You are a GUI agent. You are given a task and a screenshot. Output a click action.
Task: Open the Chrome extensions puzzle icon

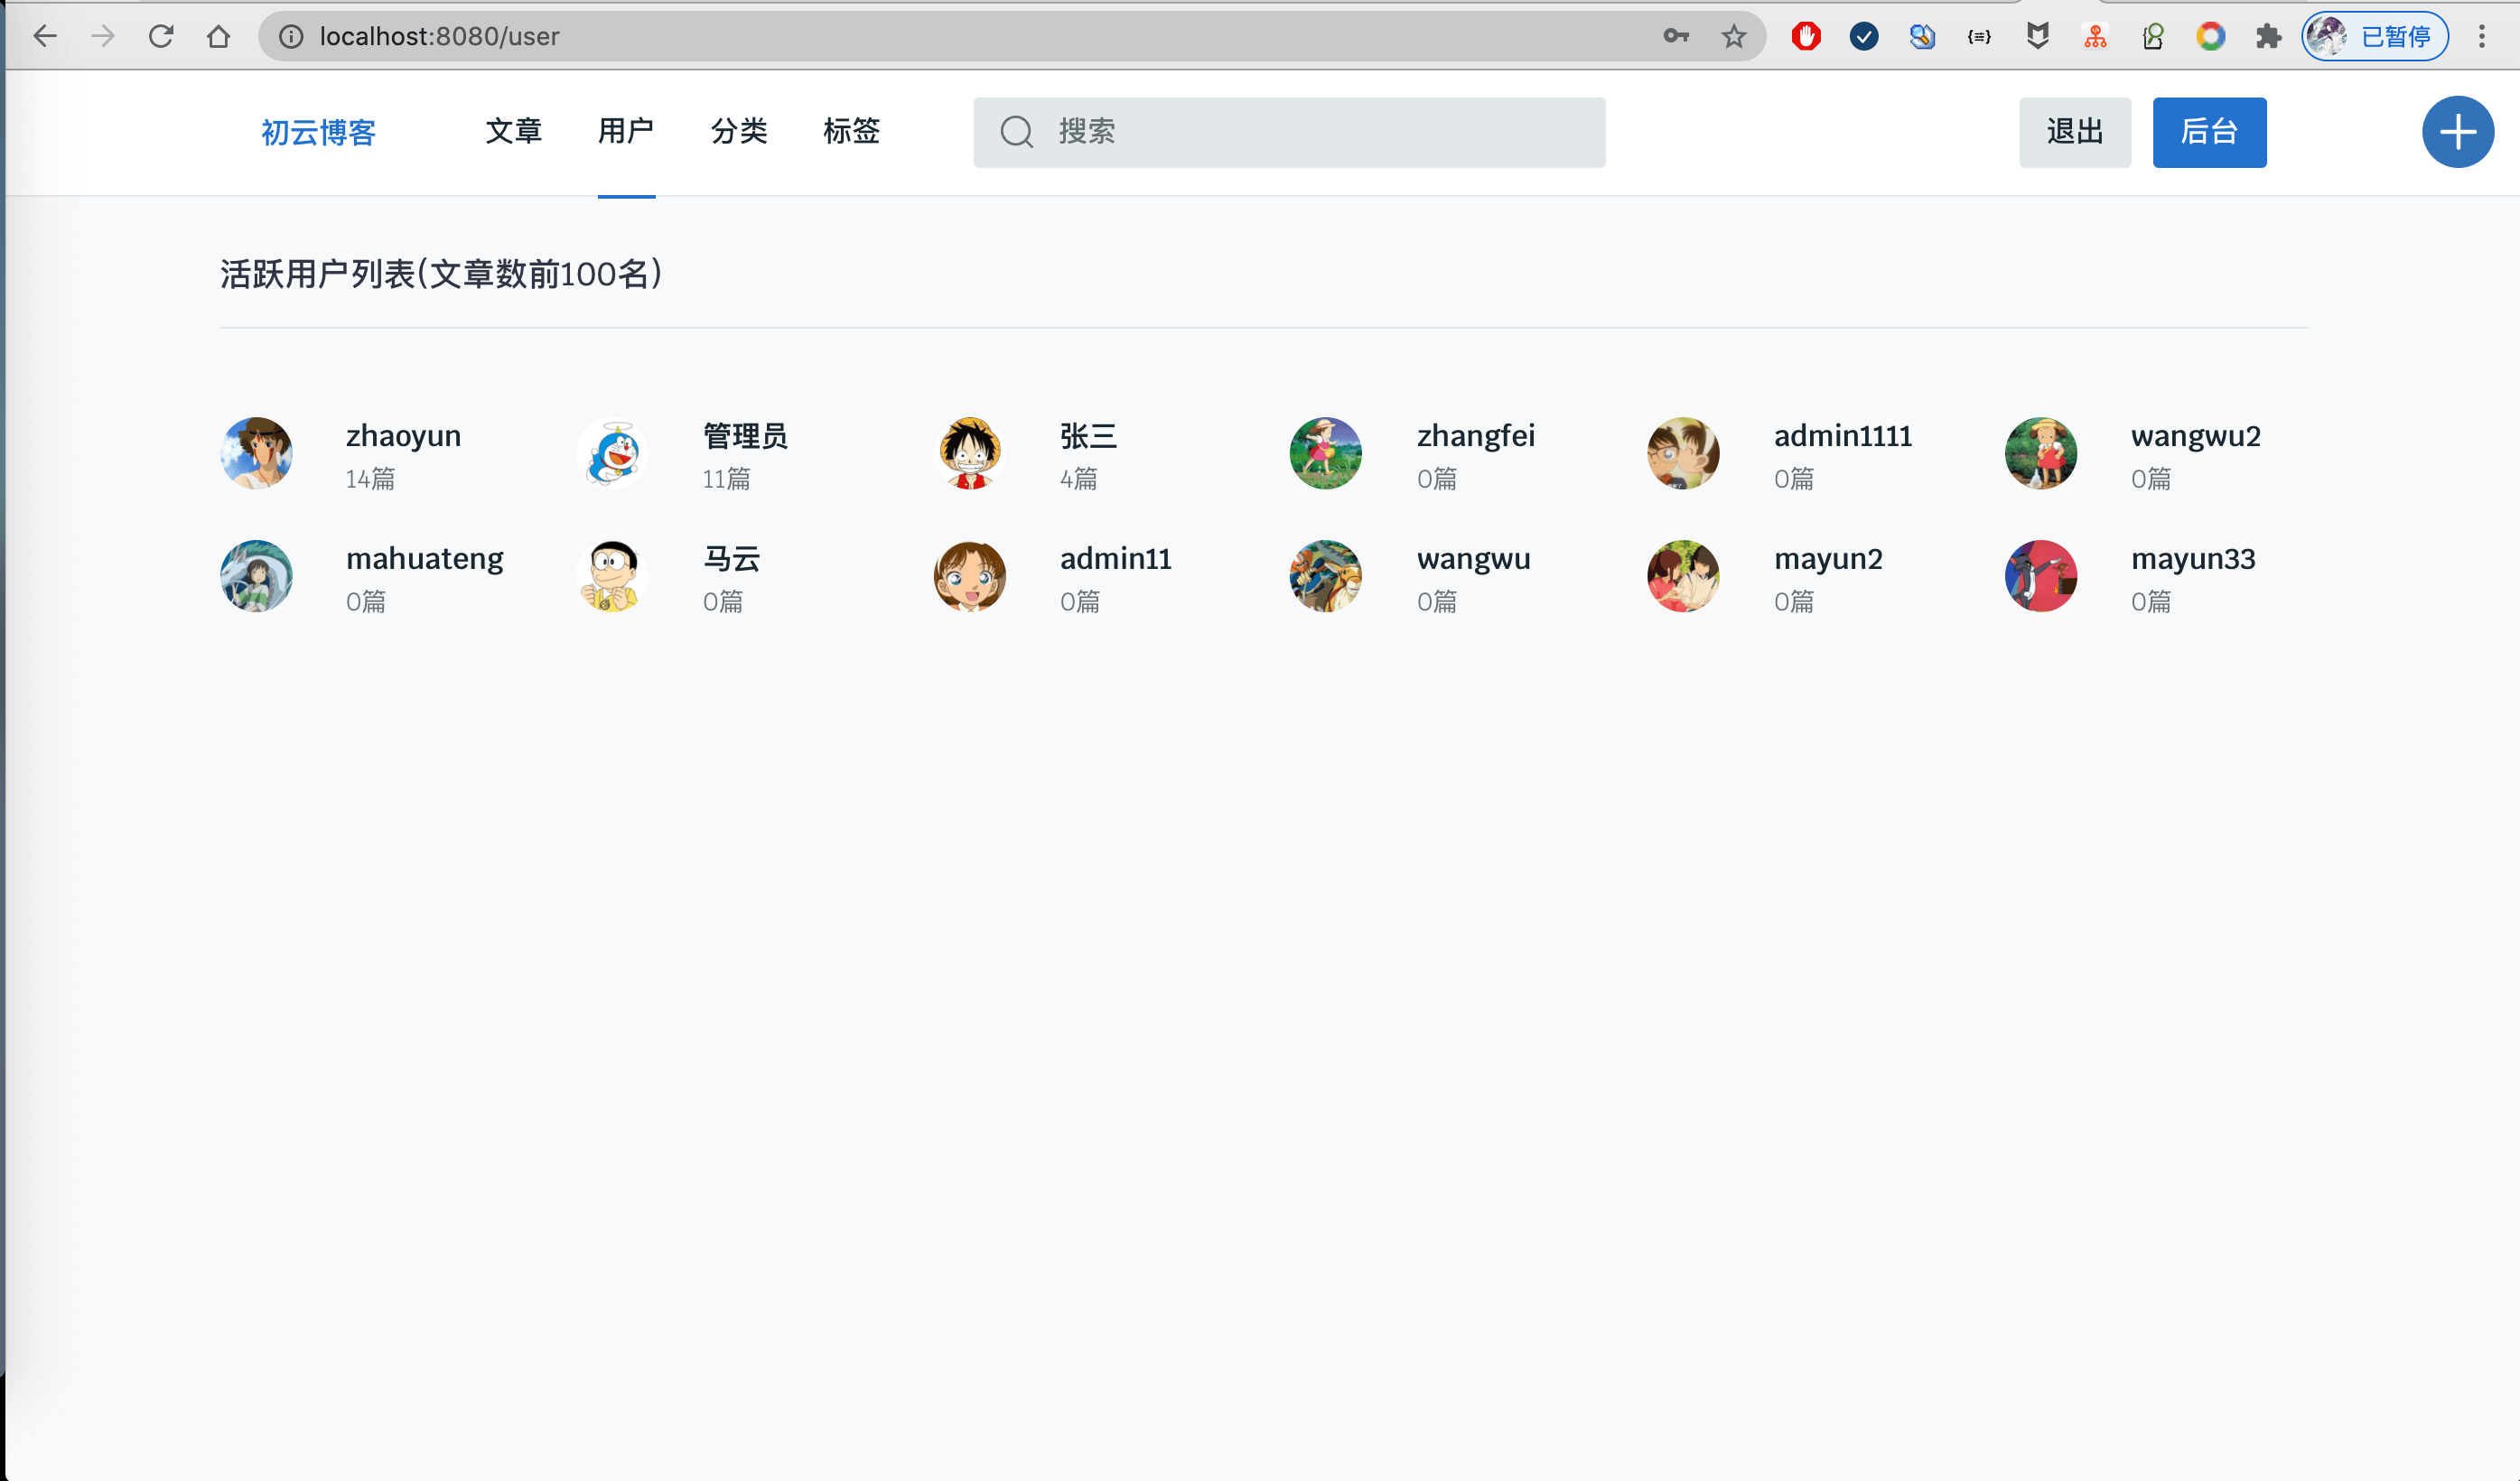click(x=2268, y=37)
